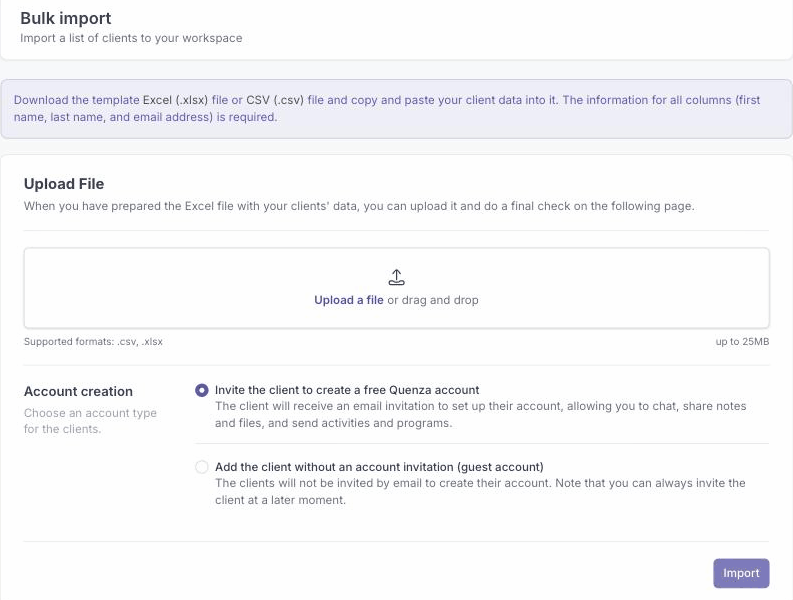Click the 'Bulk import' heading
The height and width of the screenshot is (600, 793).
point(66,18)
